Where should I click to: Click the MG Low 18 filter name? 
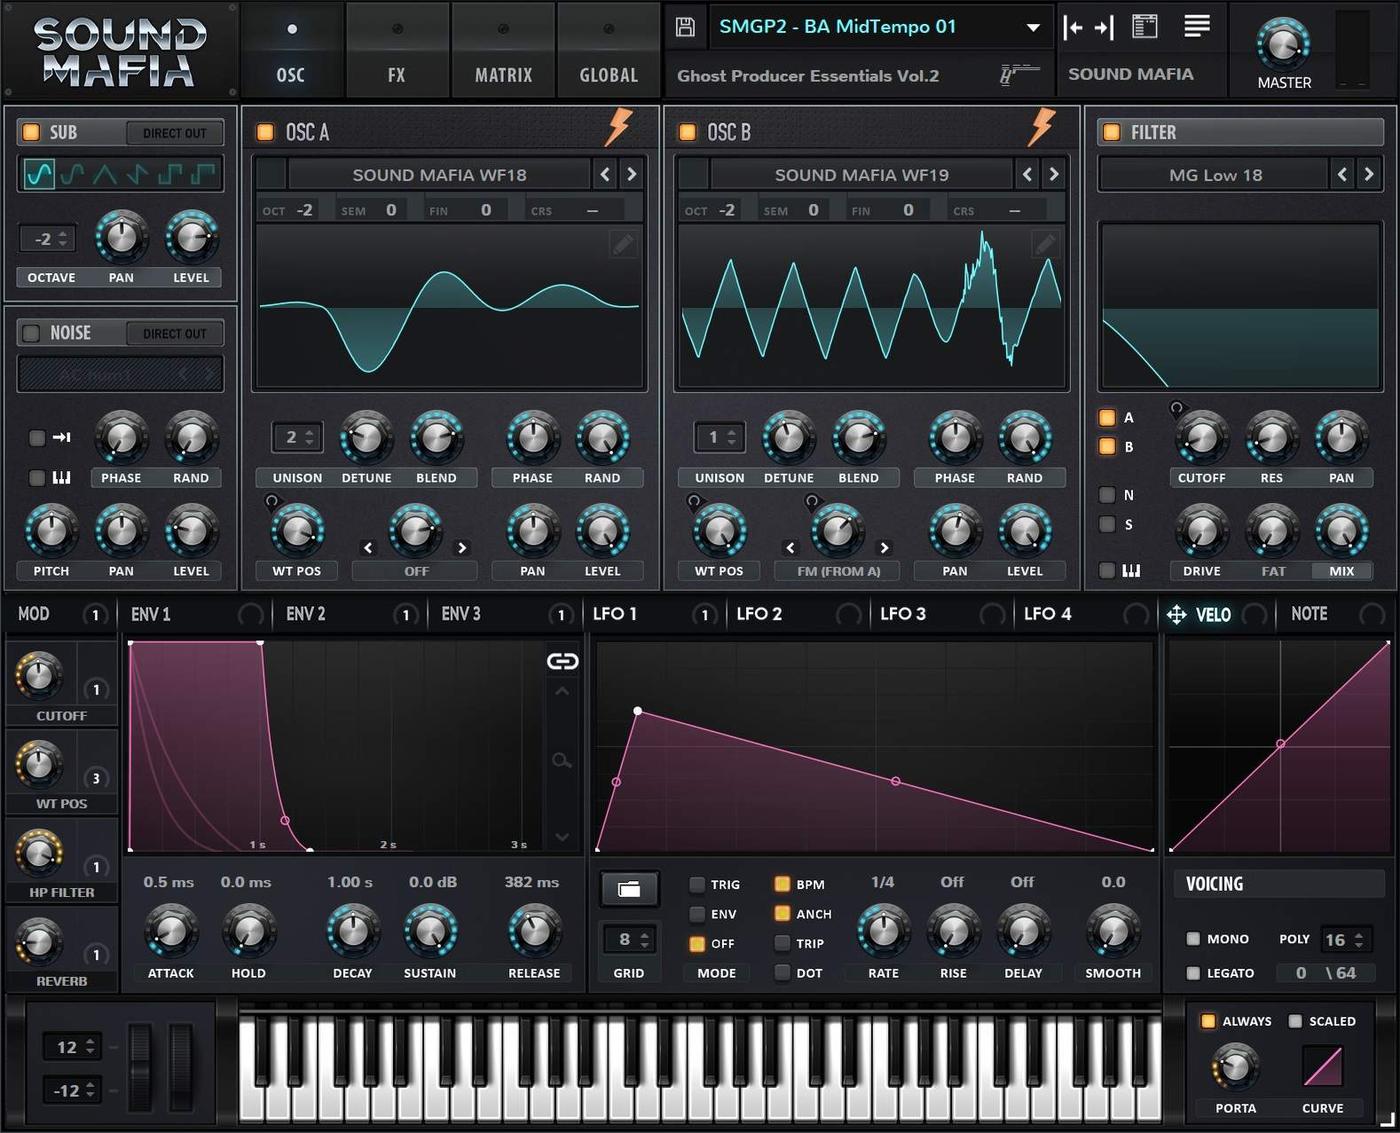[1215, 175]
